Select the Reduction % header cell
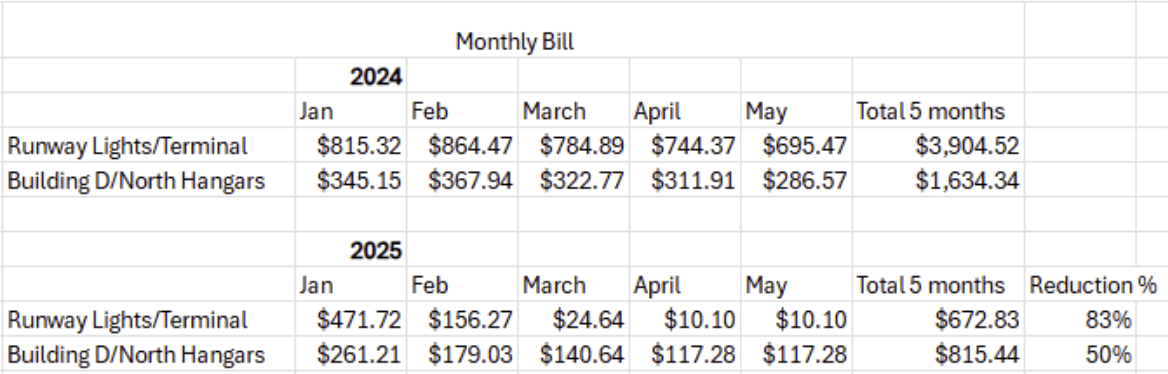Image resolution: width=1168 pixels, height=374 pixels. (1080, 285)
